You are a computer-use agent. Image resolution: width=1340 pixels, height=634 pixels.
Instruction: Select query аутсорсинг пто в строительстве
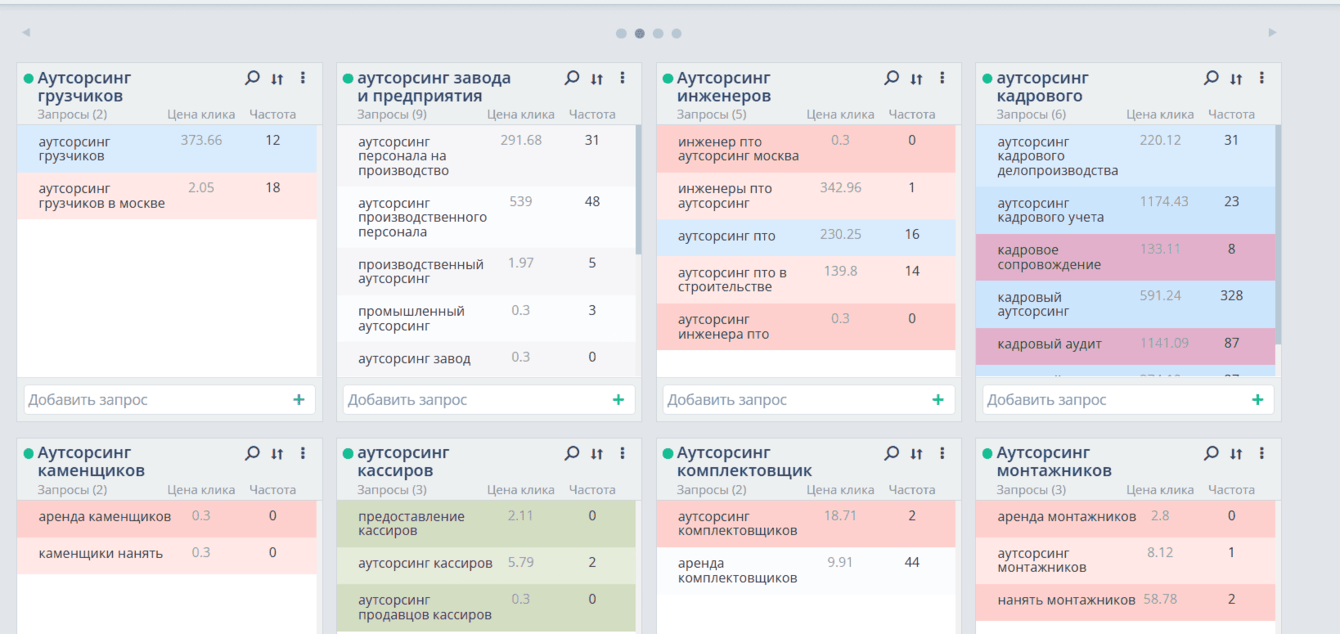click(806, 280)
